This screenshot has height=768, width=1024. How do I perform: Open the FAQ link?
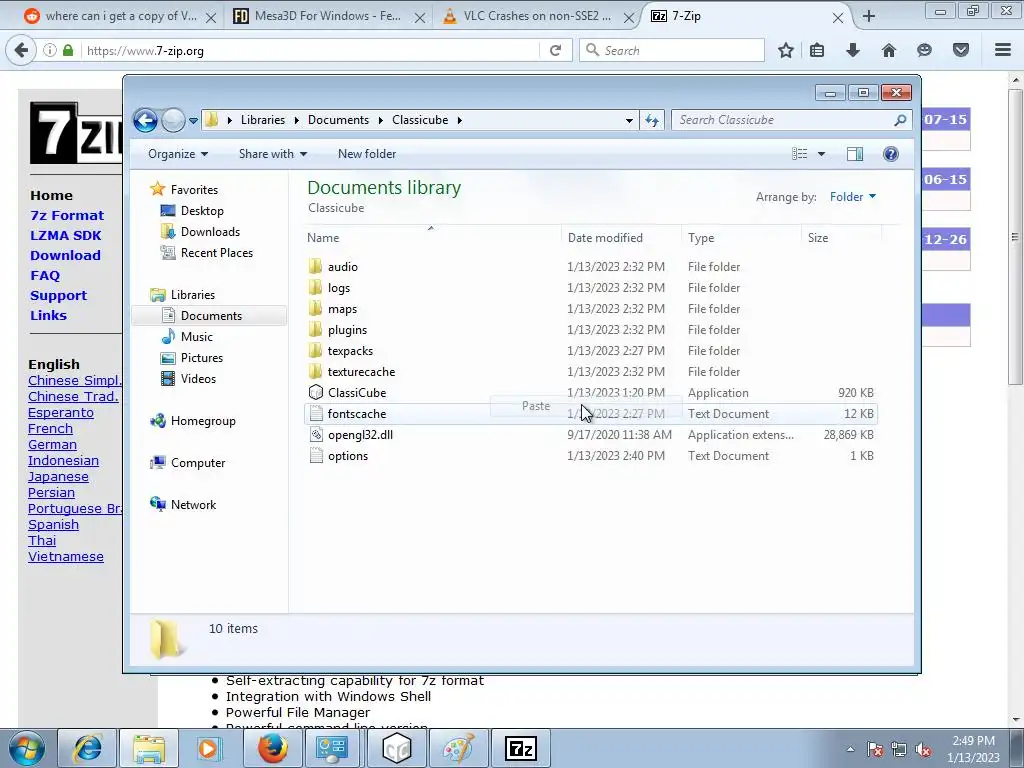click(x=45, y=276)
